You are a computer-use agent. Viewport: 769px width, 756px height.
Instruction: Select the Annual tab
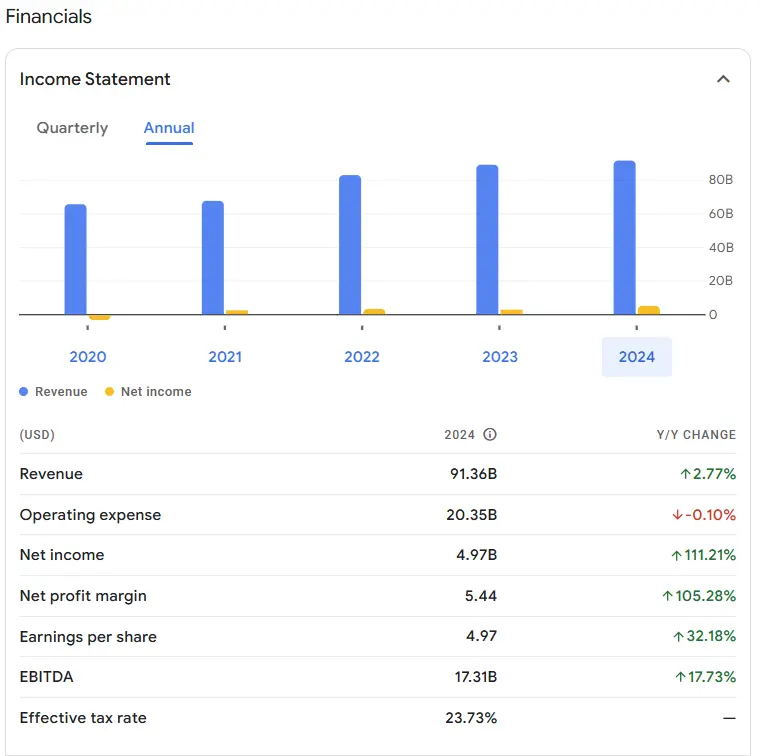(169, 128)
